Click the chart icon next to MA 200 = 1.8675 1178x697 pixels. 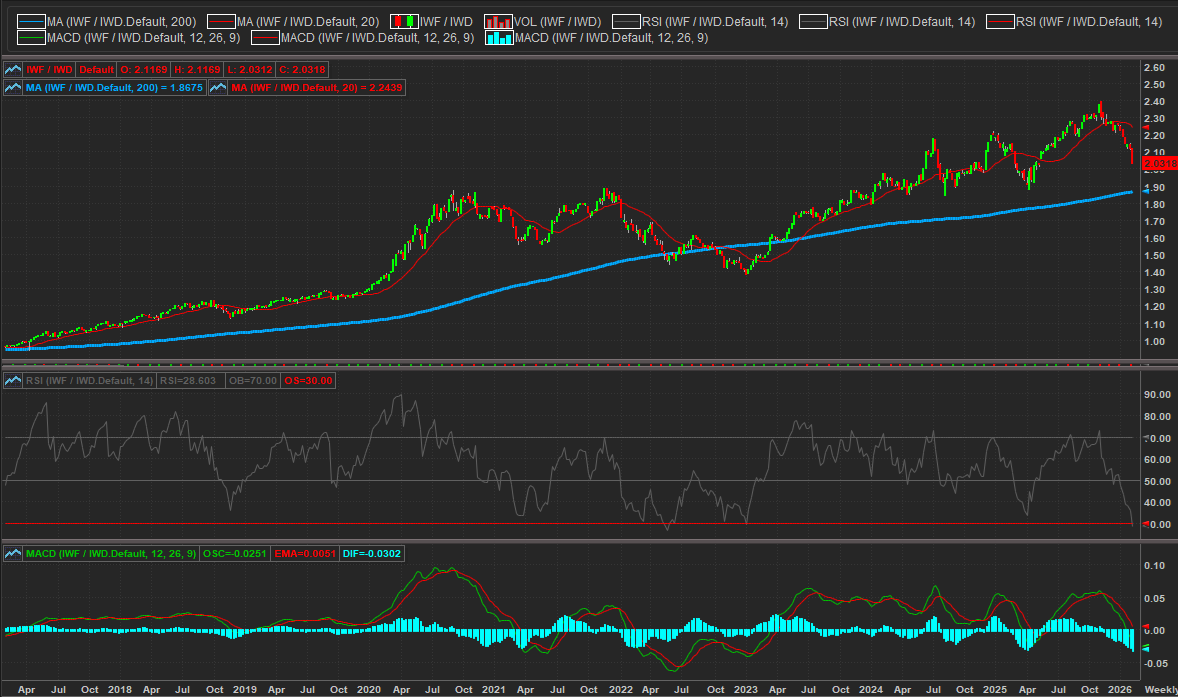[14, 88]
